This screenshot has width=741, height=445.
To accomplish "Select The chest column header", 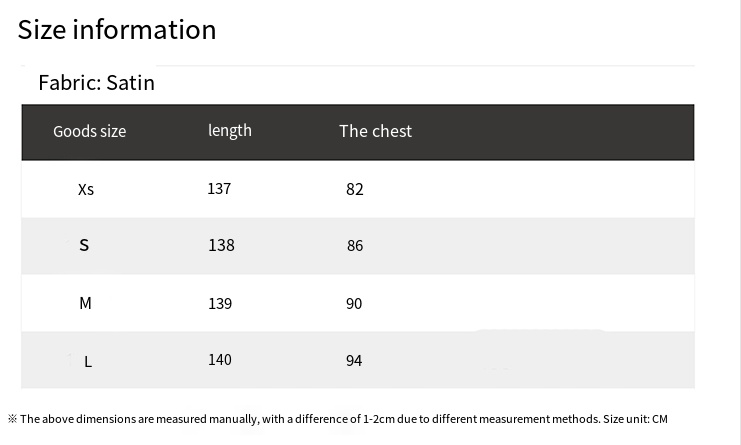I will [375, 131].
